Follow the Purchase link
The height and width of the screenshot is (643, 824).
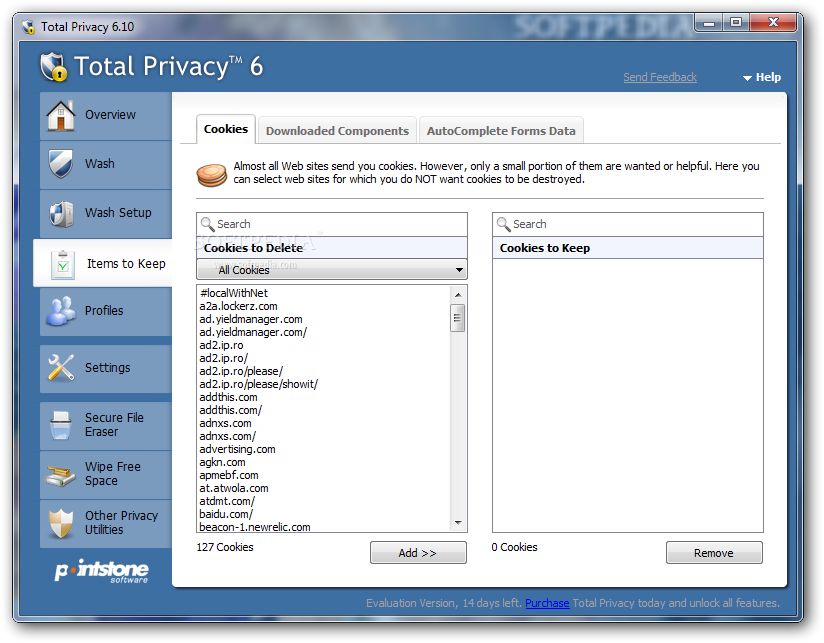tap(547, 603)
